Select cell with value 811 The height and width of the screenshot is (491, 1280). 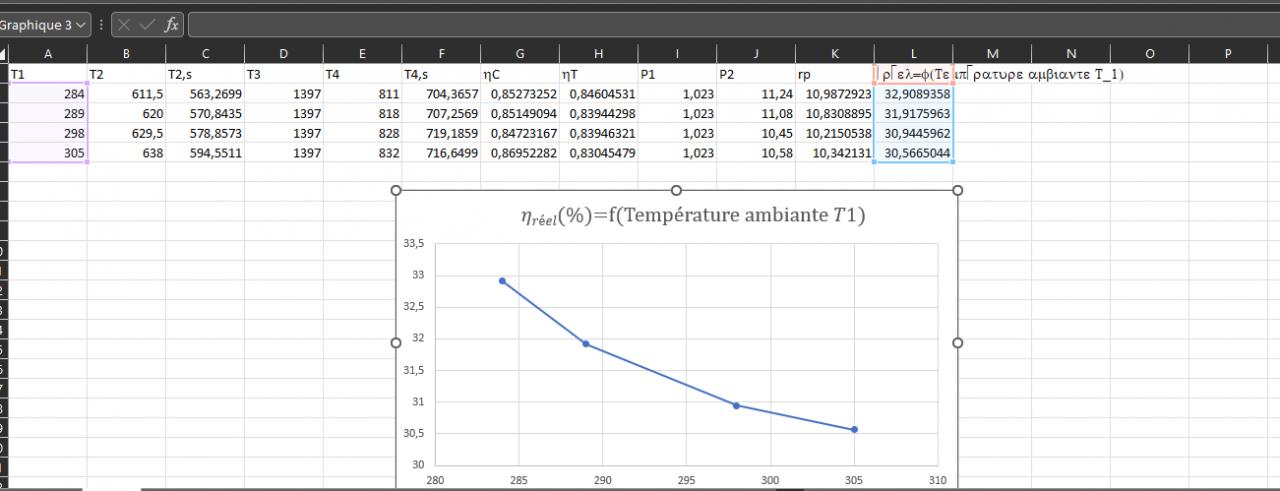[x=362, y=94]
